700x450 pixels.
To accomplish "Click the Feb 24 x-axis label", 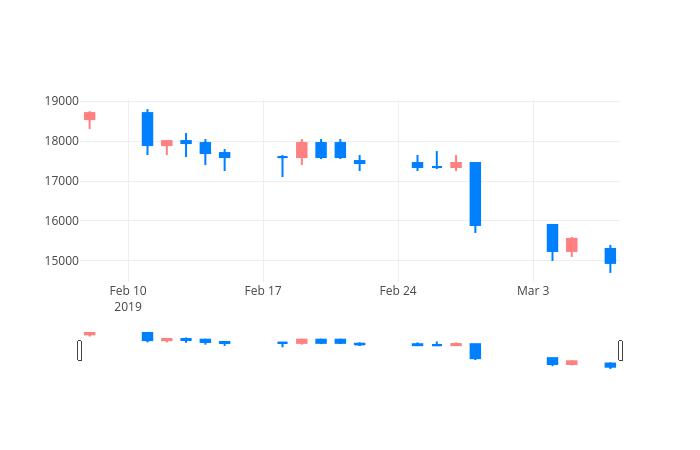I will [x=398, y=291].
